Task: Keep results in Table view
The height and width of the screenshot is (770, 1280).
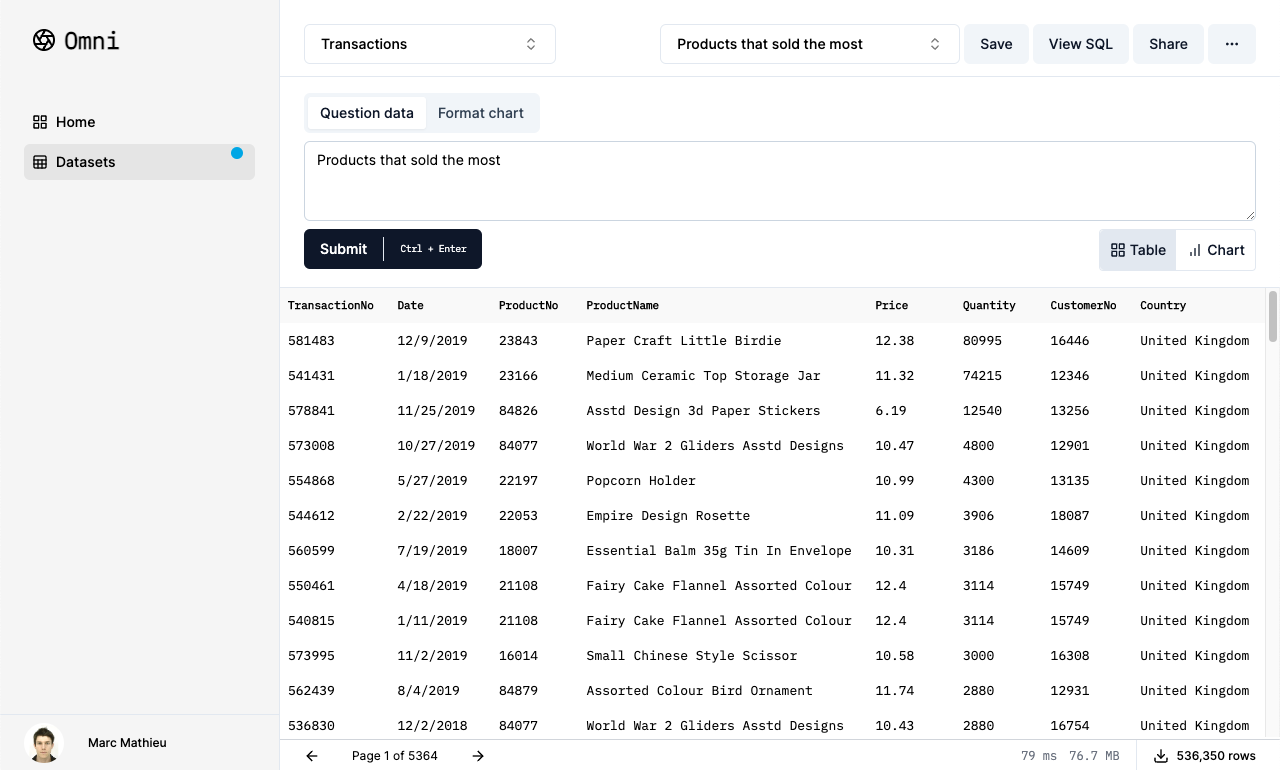Action: point(1137,249)
